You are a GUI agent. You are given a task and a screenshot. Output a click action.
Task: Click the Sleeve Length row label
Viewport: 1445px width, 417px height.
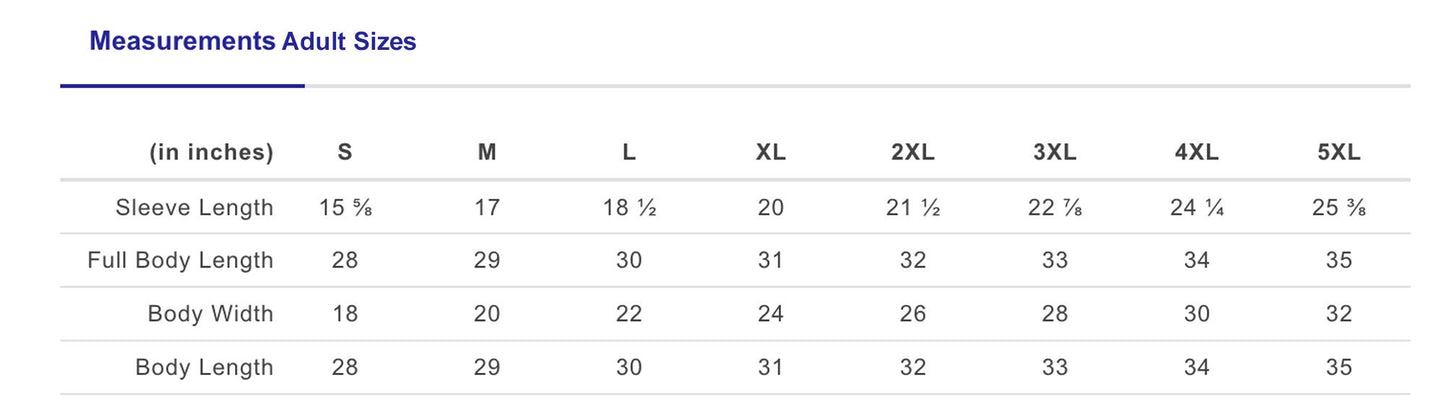pyautogui.click(x=194, y=208)
